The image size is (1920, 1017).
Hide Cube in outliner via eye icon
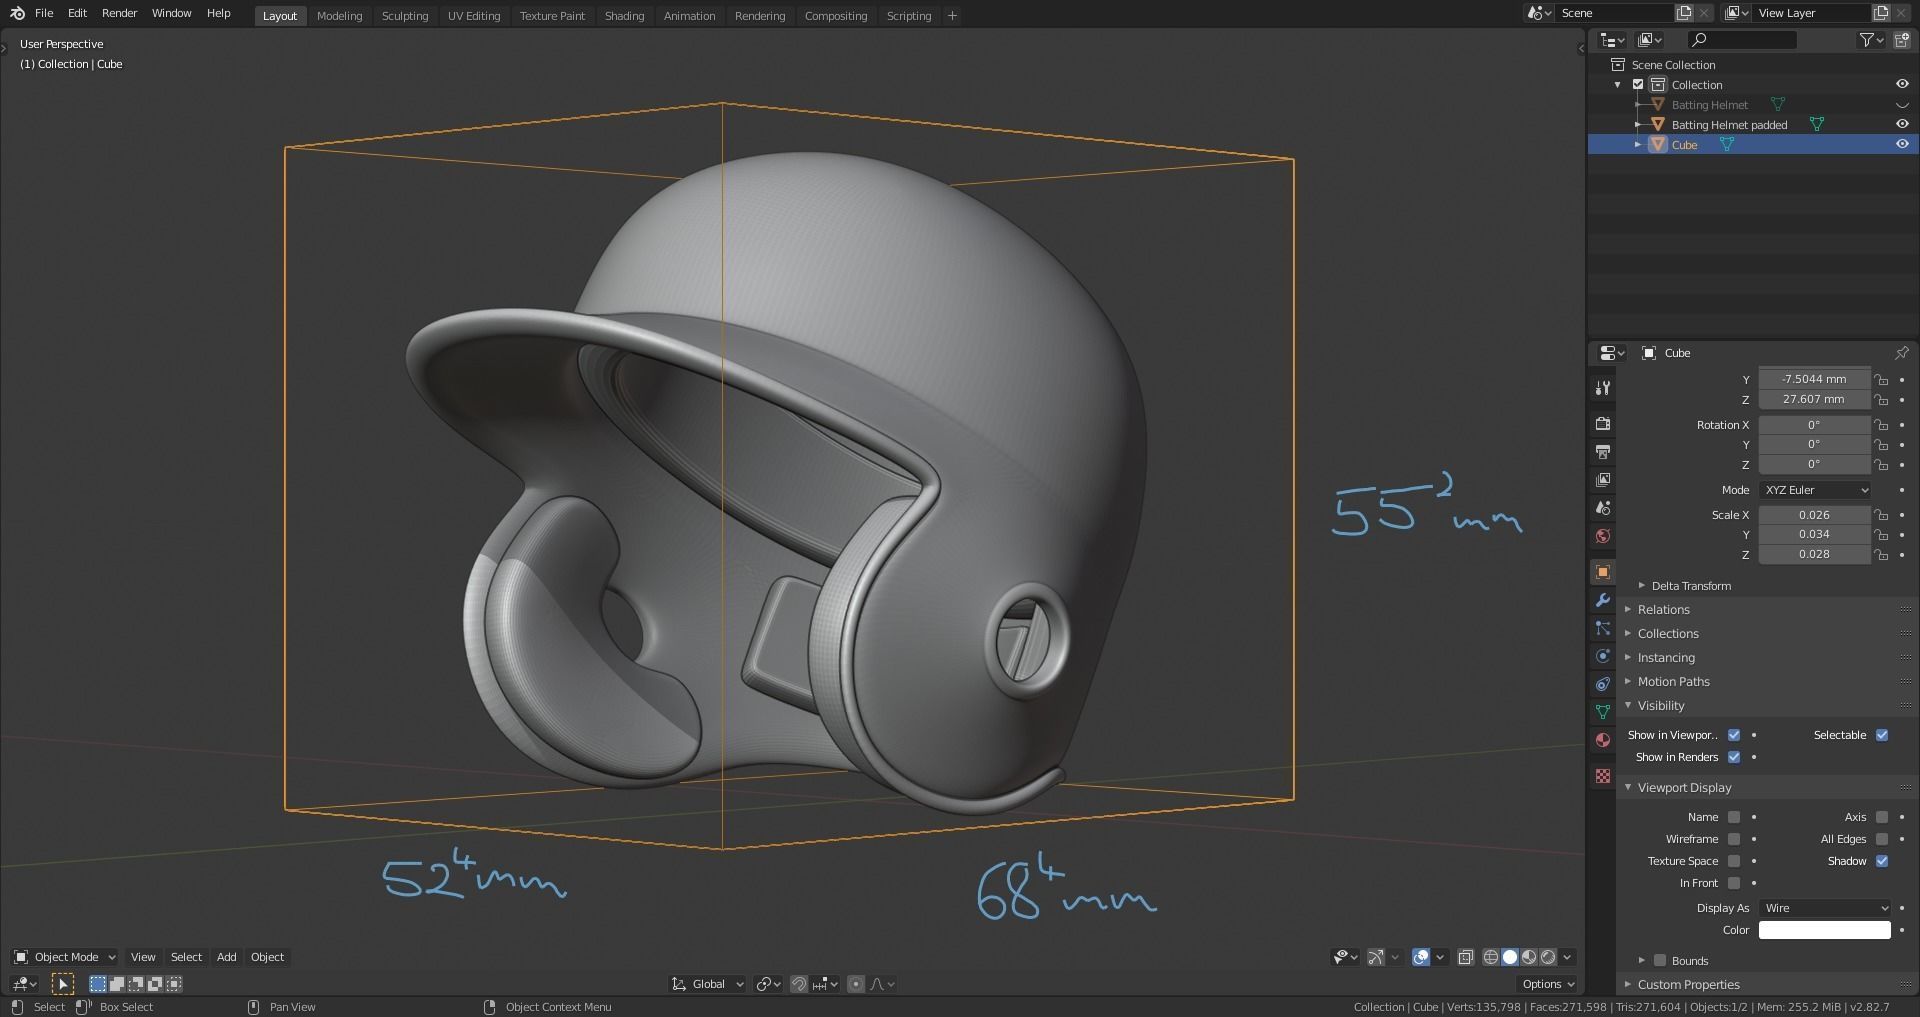(x=1902, y=144)
